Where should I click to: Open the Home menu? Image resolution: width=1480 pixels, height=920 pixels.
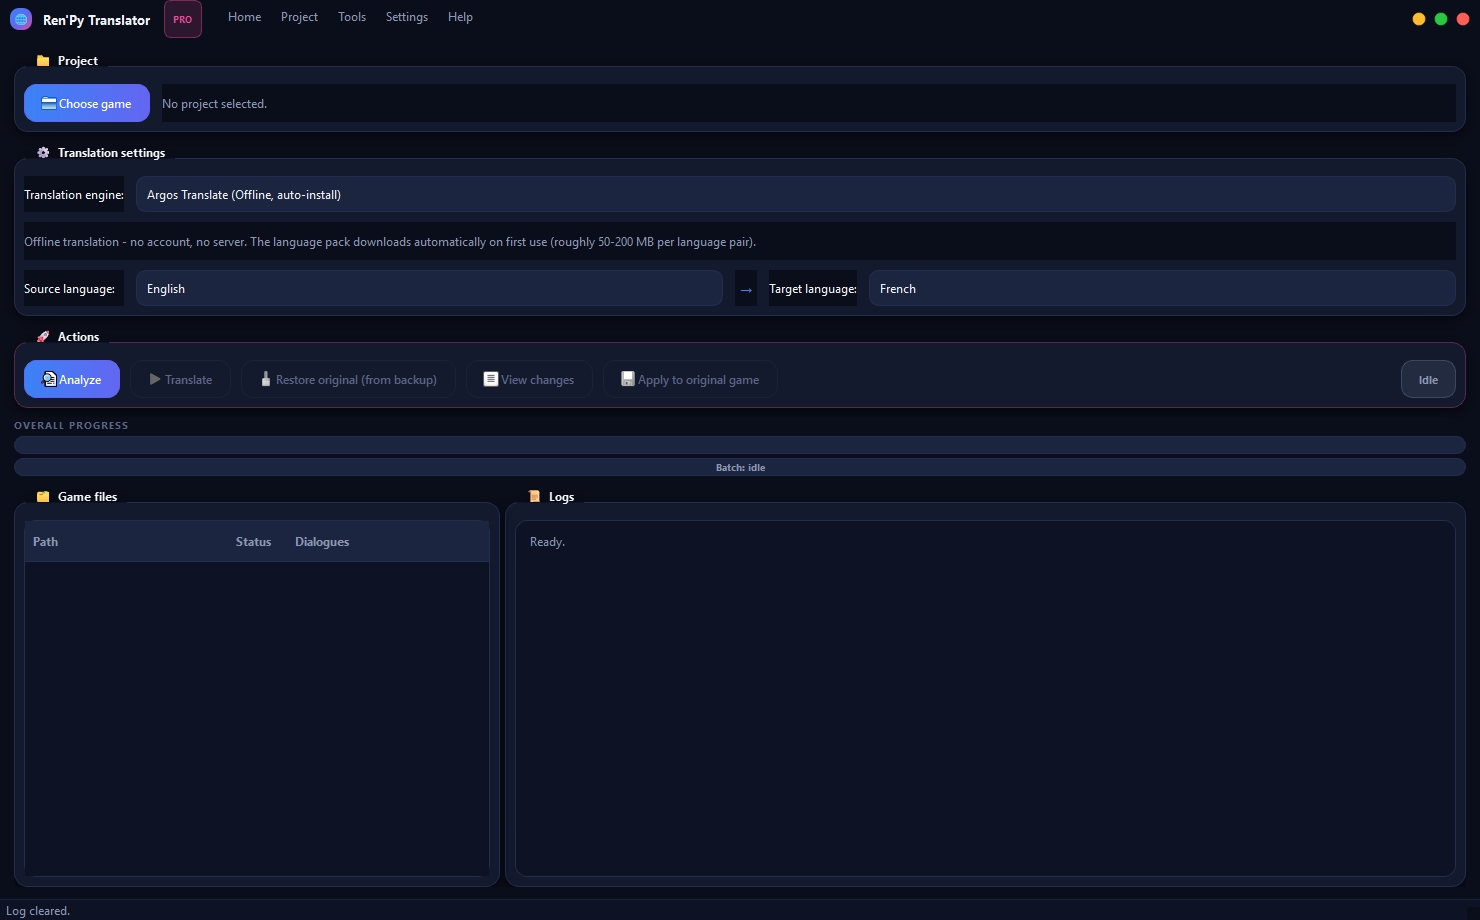[x=244, y=17]
